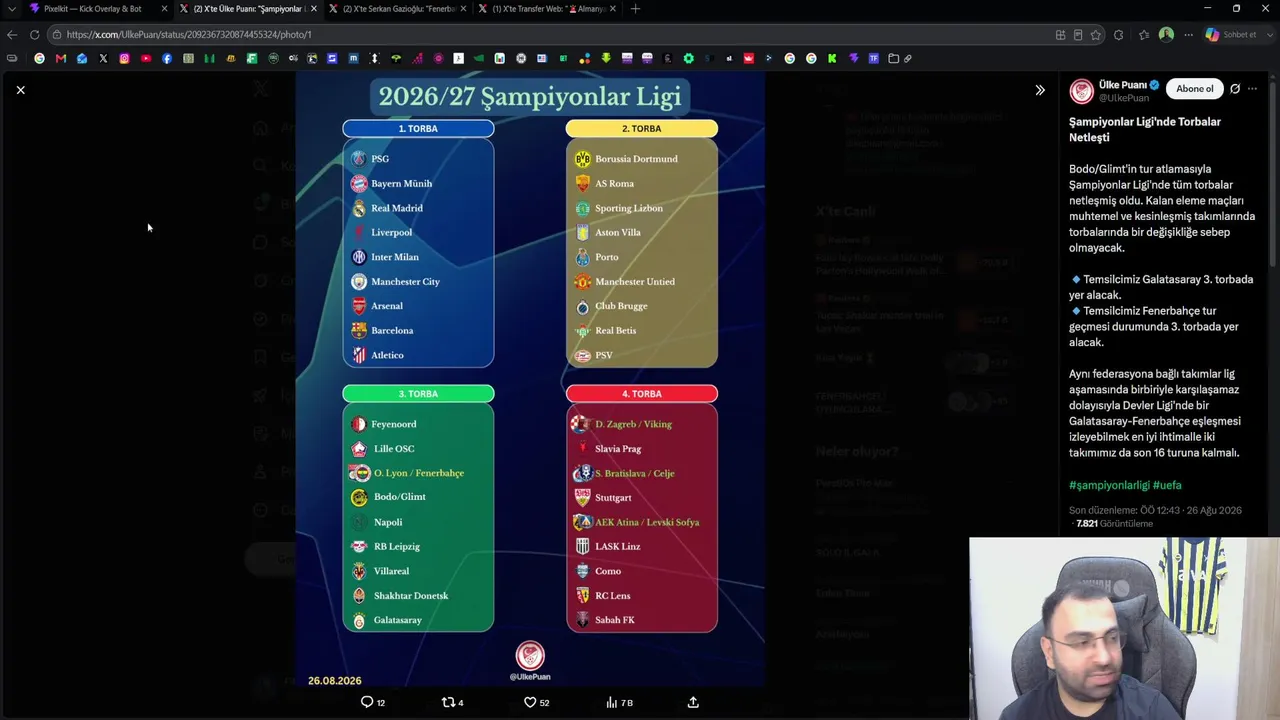Open the browser extensions puzzle icon
Viewport: 1280px width, 720px height.
[1118, 34]
